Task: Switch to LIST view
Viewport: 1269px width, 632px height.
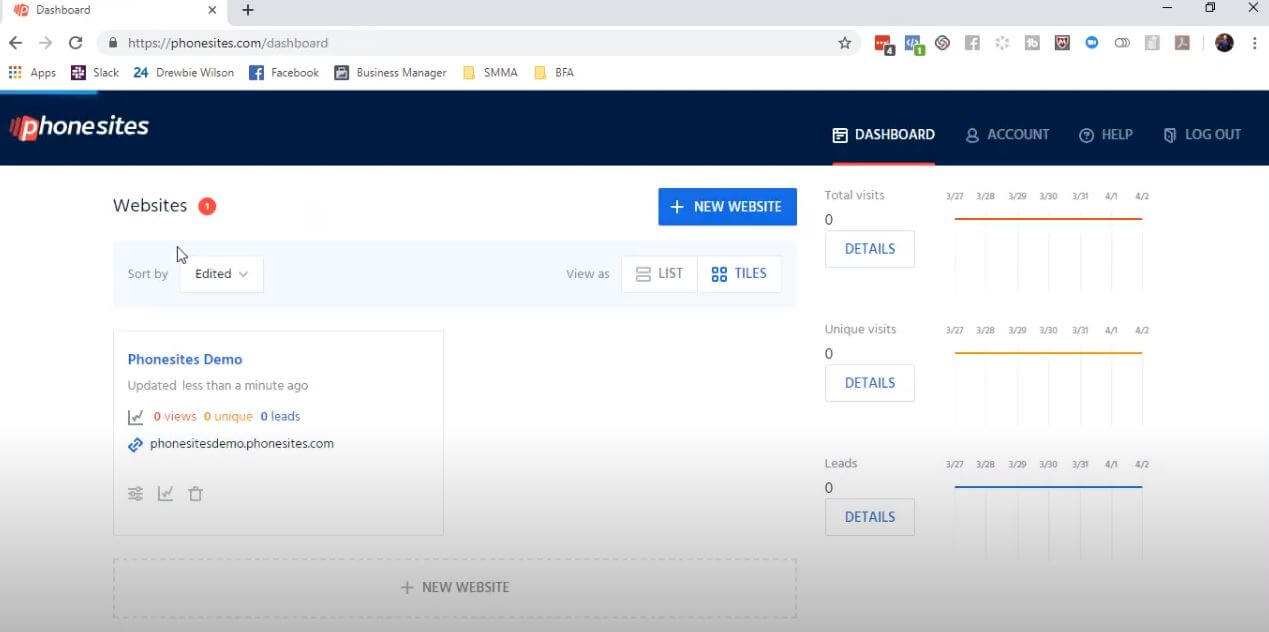Action: pos(660,274)
